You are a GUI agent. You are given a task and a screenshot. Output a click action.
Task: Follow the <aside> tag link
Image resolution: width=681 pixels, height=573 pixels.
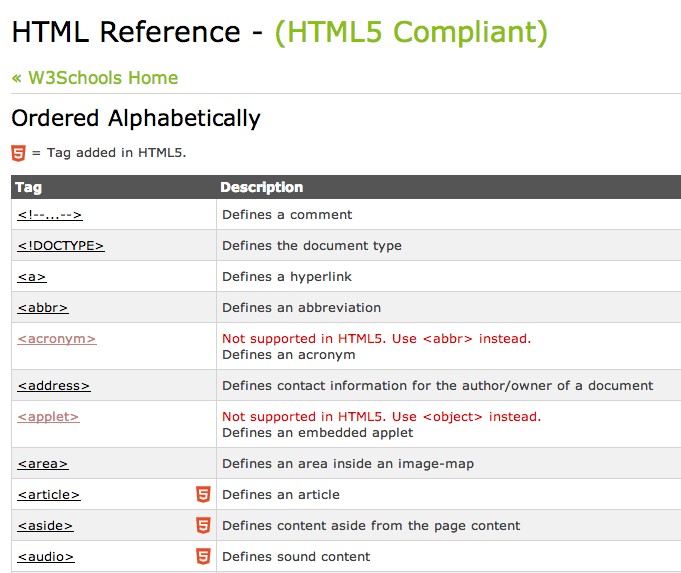[45, 526]
